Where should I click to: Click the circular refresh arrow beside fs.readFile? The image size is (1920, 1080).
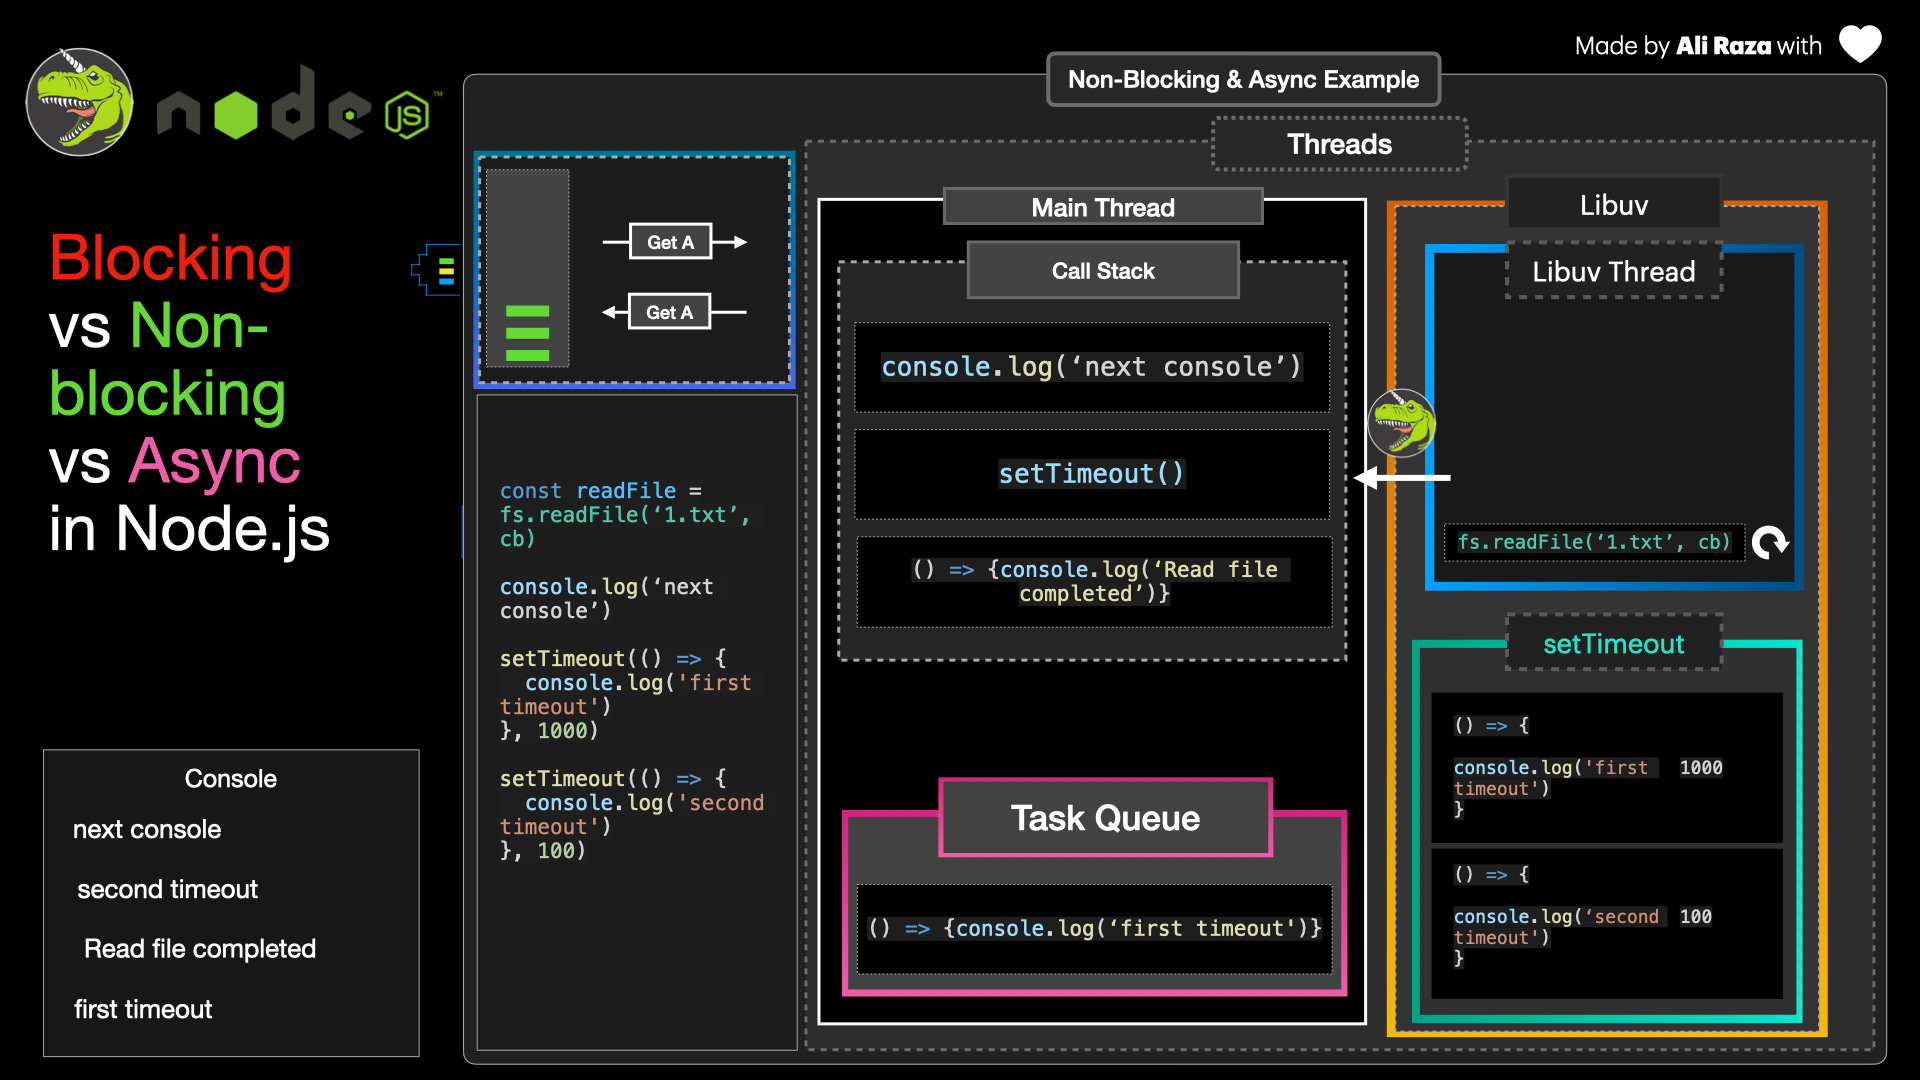coord(1770,542)
